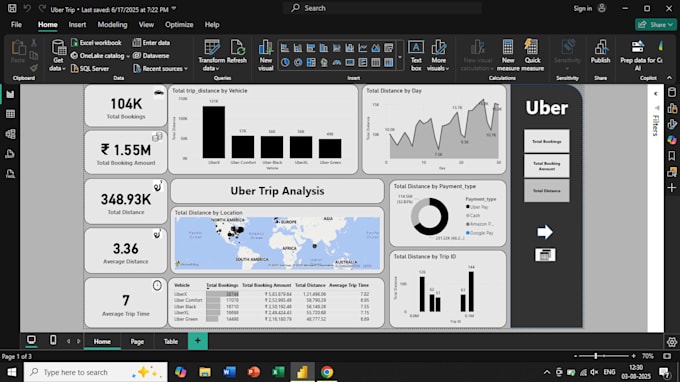This screenshot has width=680, height=382.
Task: Open the Help ribbon tab
Action: (x=212, y=25)
